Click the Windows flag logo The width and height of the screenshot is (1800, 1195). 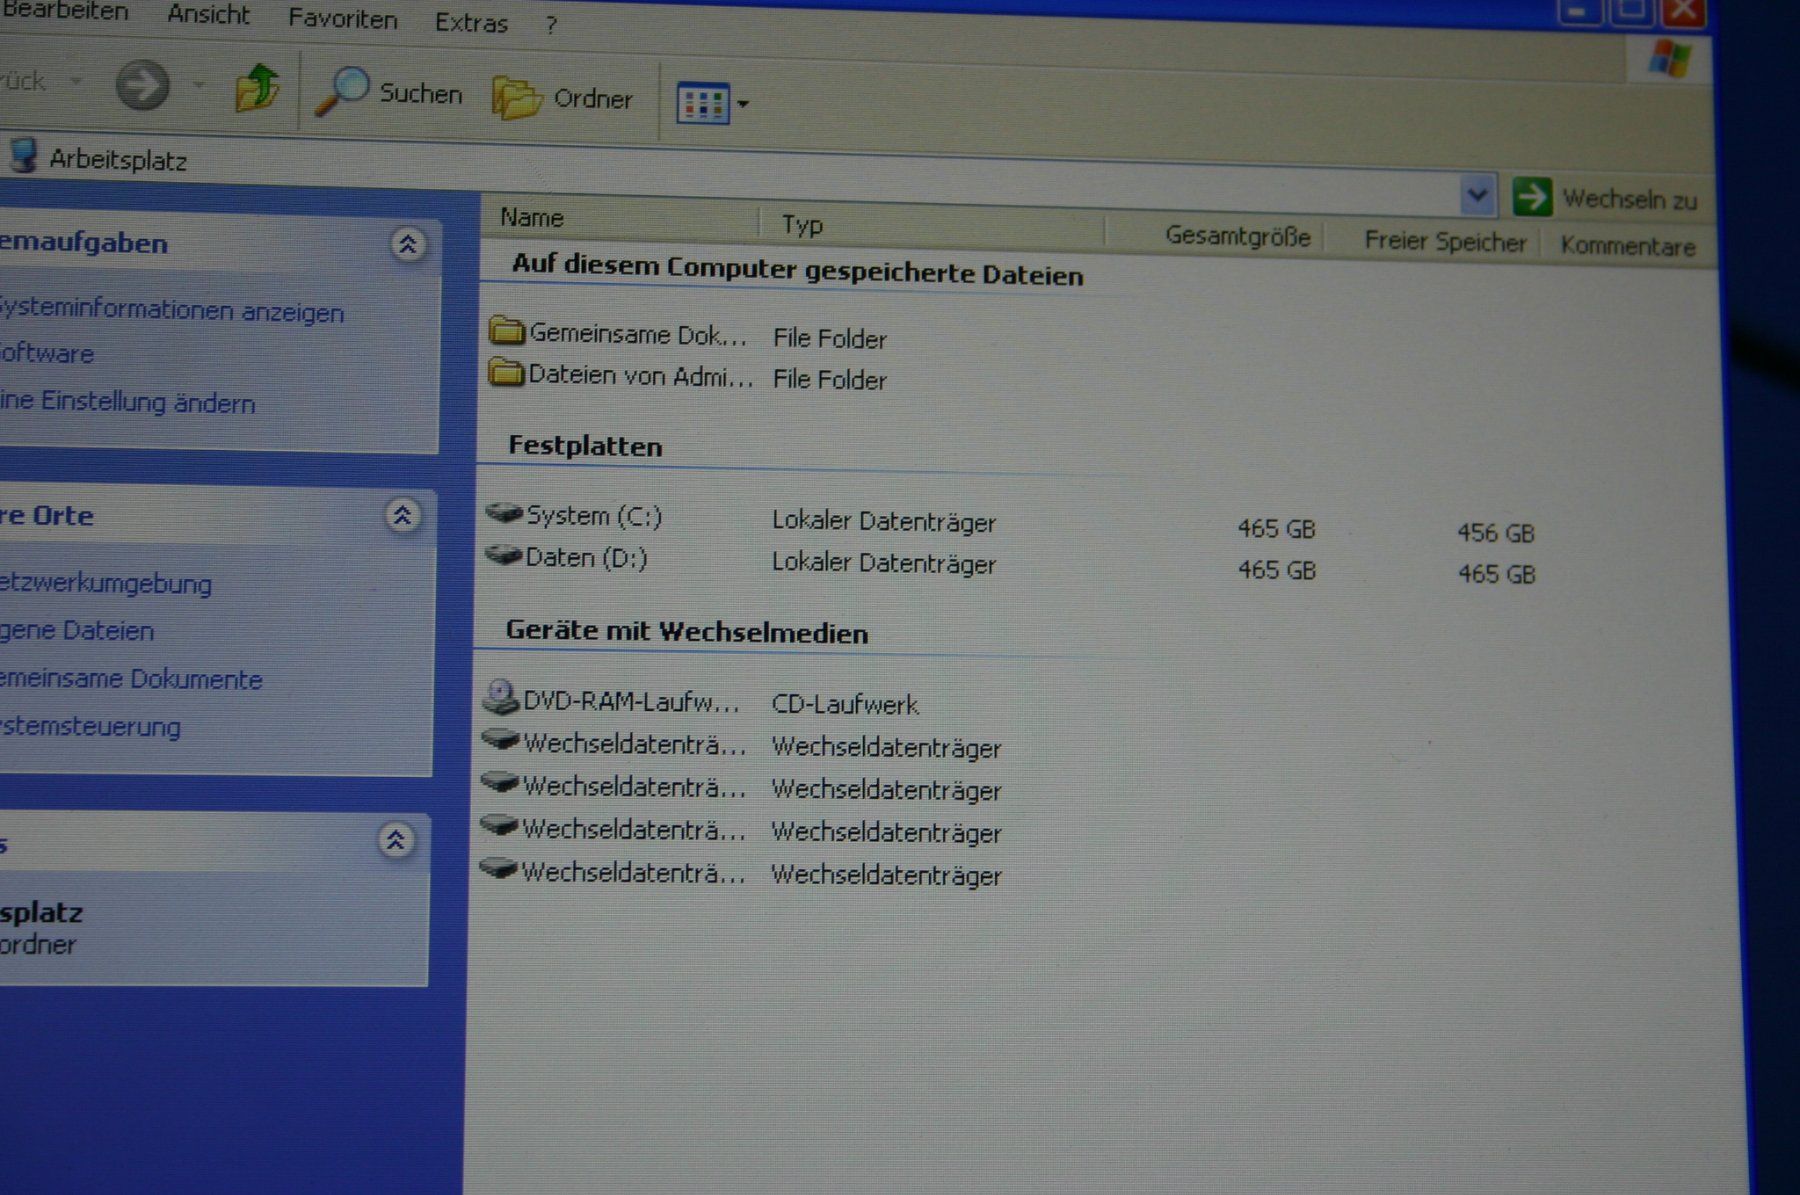[x=1670, y=58]
